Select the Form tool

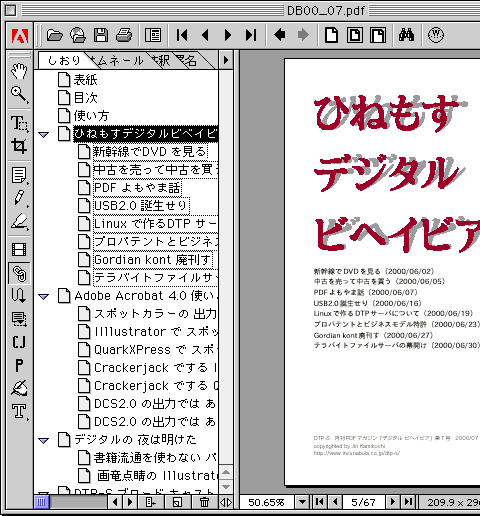[19, 319]
